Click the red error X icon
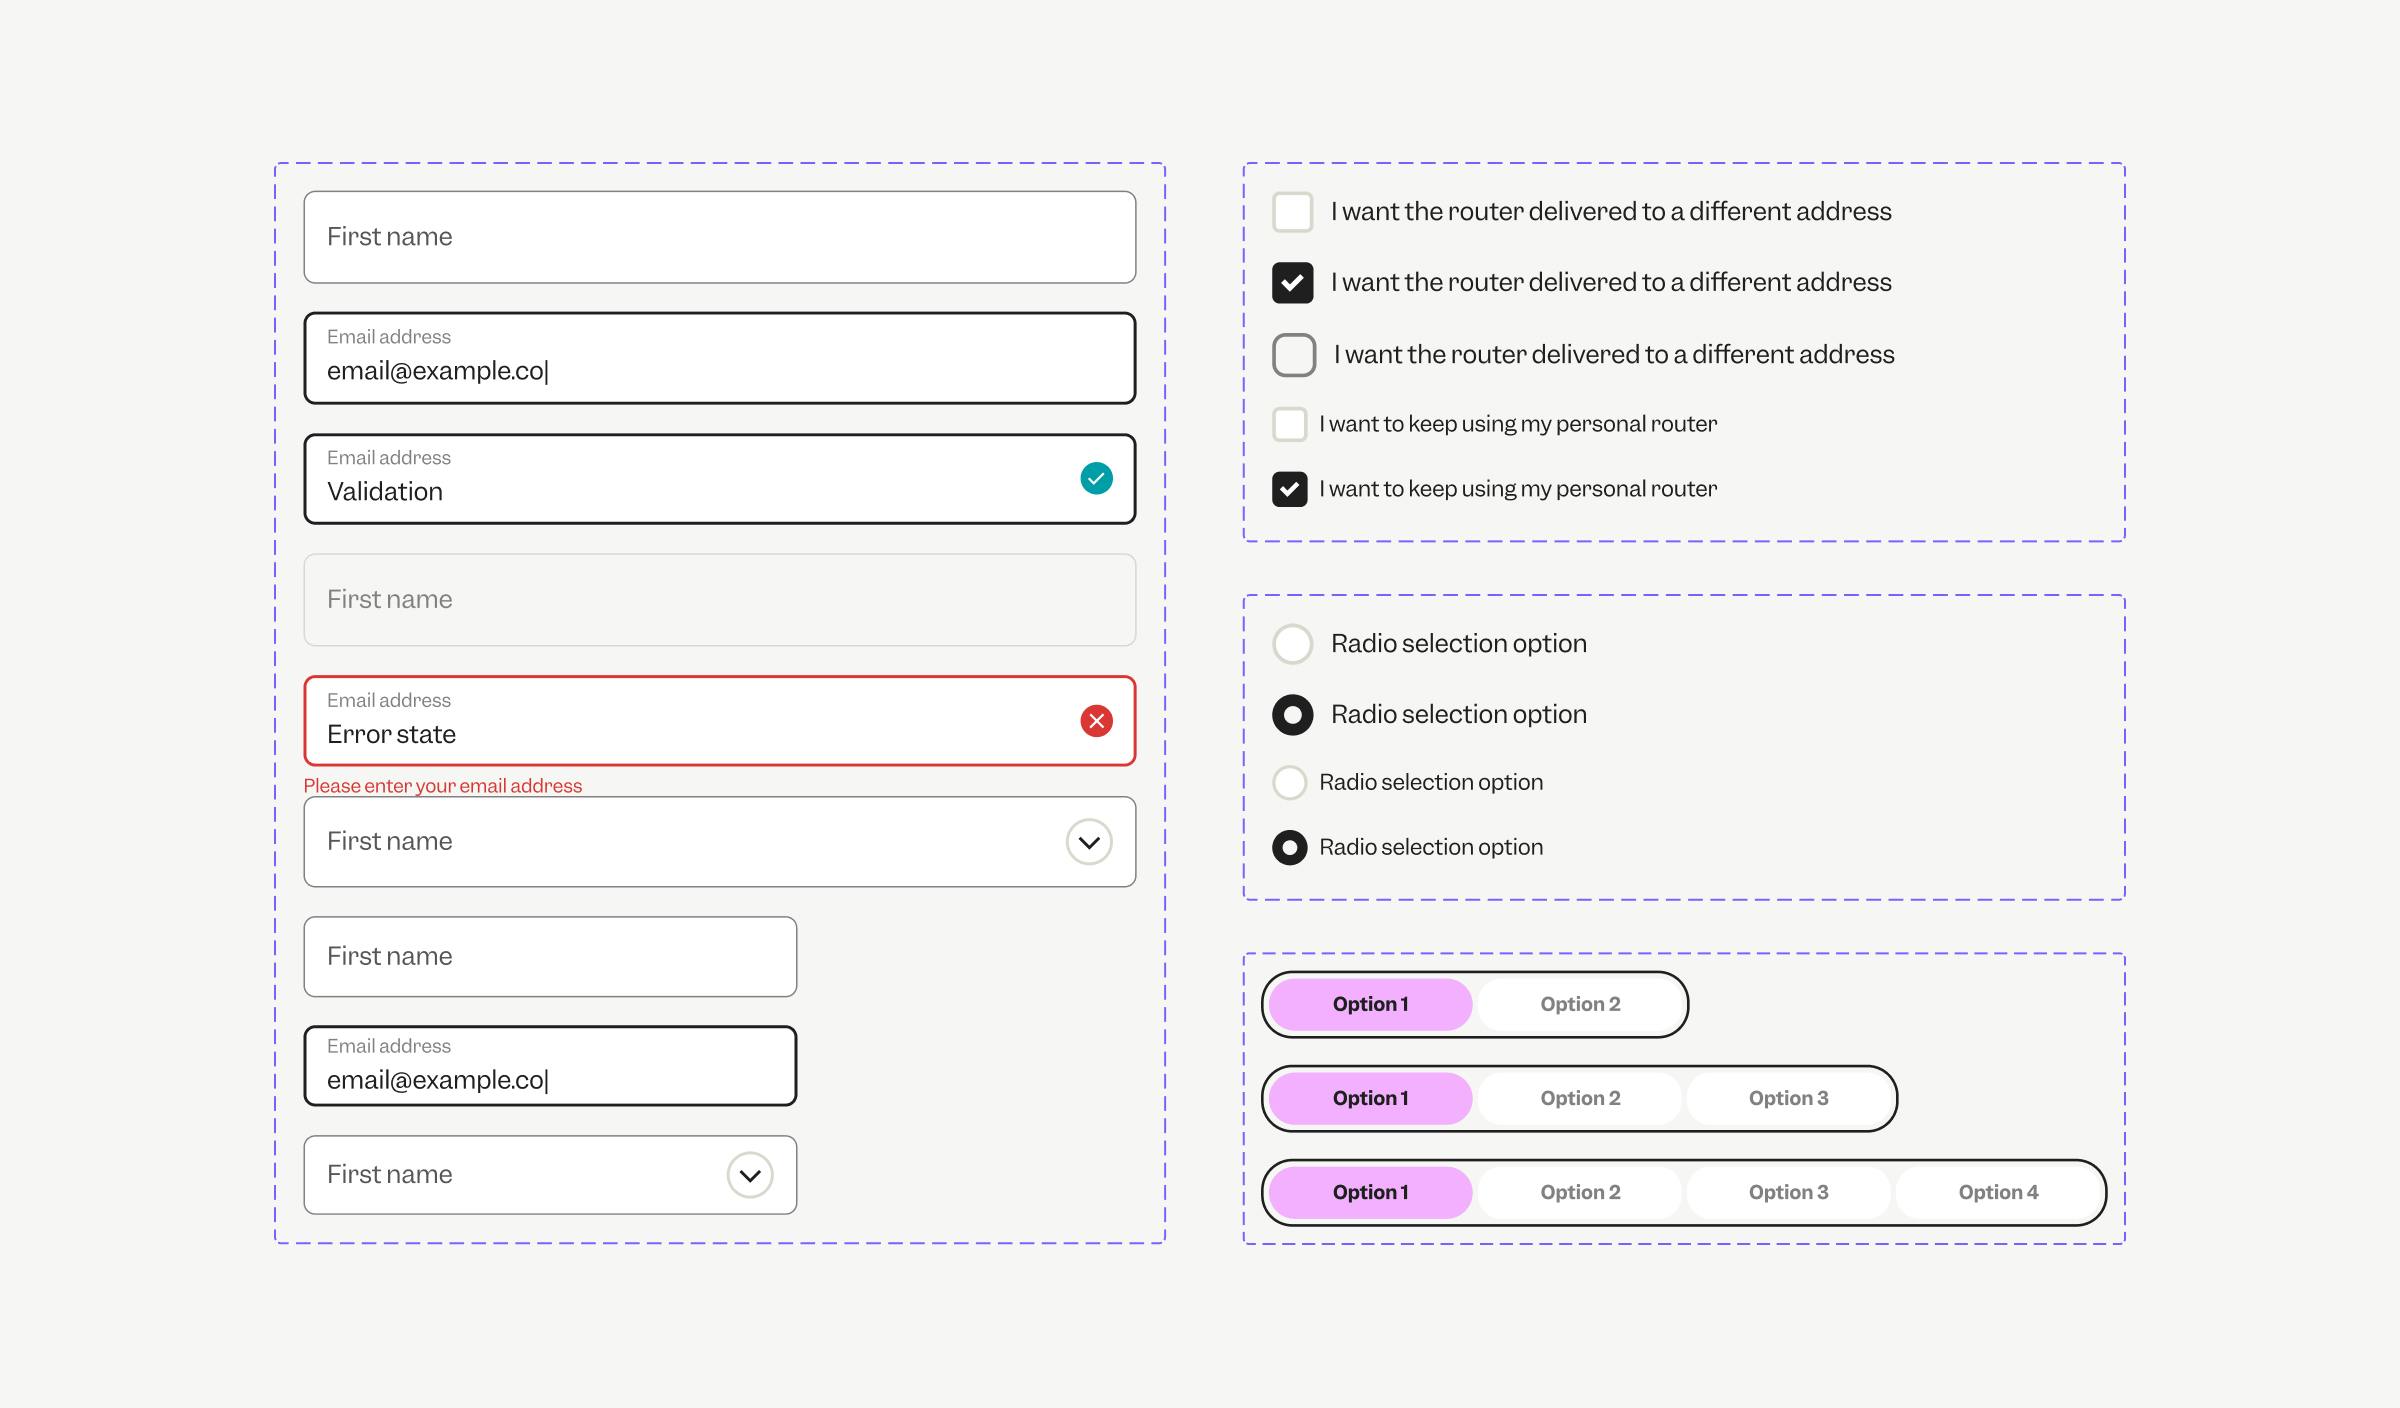This screenshot has height=1408, width=2400. [1096, 721]
